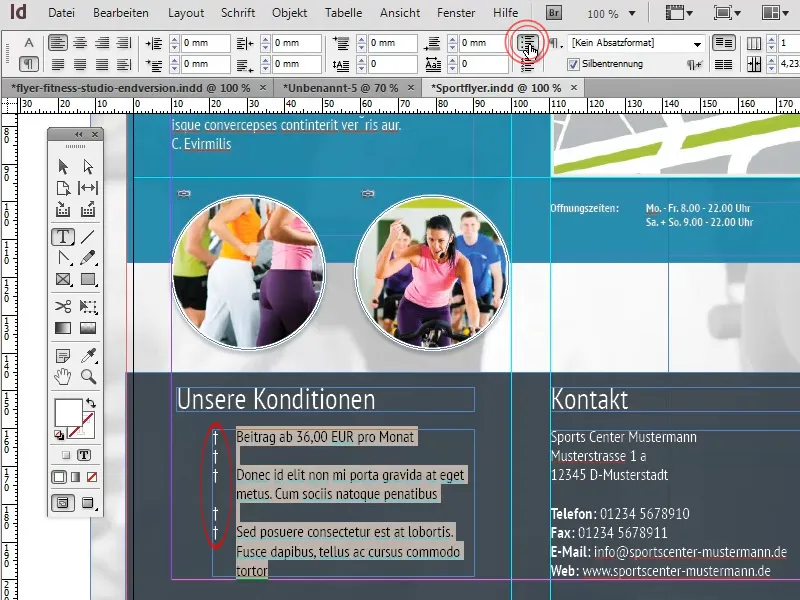This screenshot has width=800, height=600.
Task: Enable Align to Baseline Grid
Action: pyautogui.click(x=723, y=64)
